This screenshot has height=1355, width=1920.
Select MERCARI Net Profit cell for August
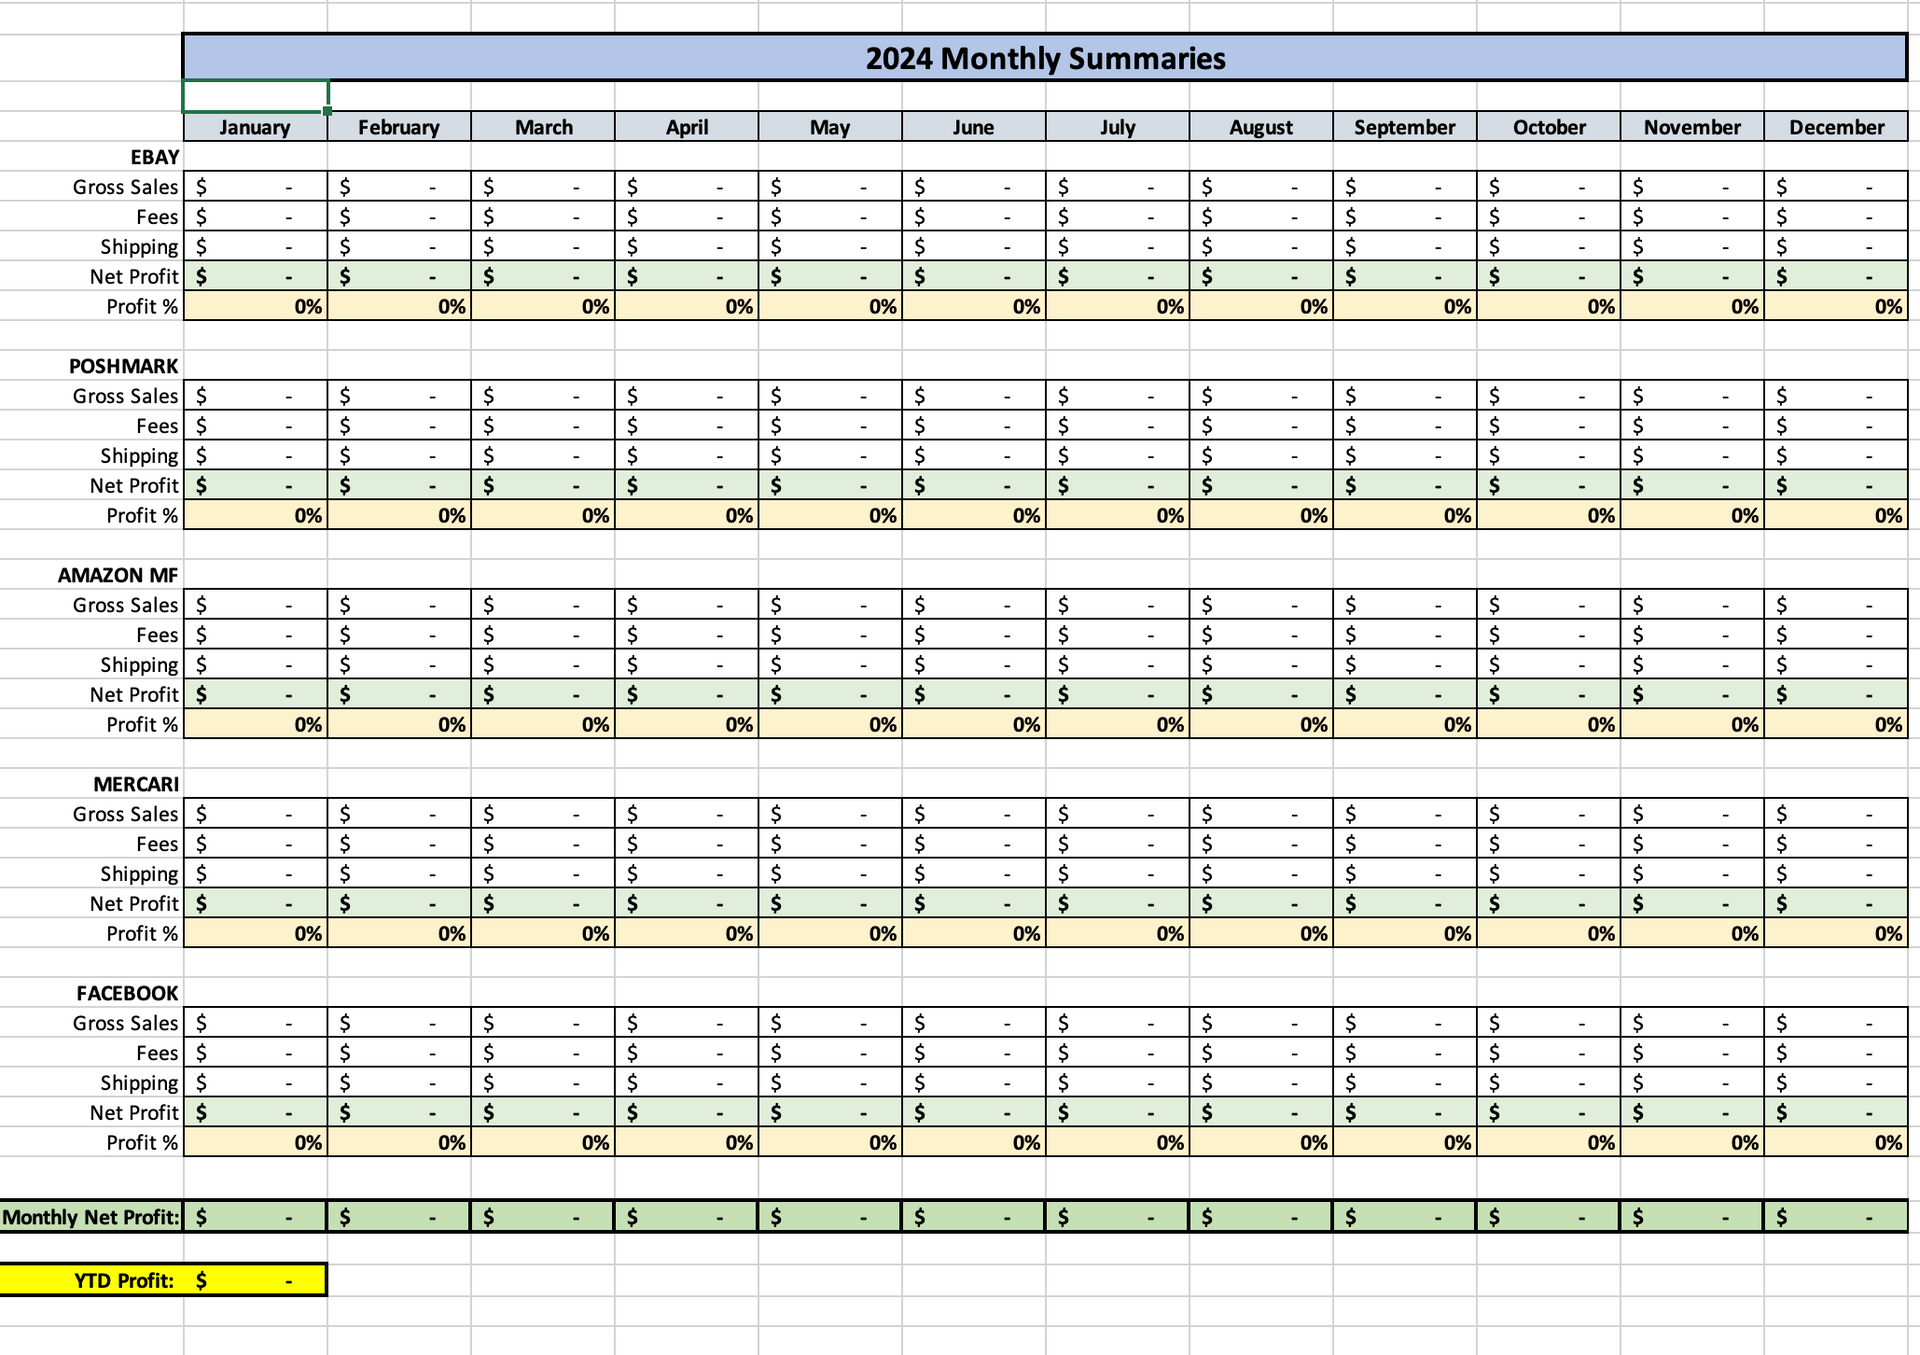coord(1261,903)
